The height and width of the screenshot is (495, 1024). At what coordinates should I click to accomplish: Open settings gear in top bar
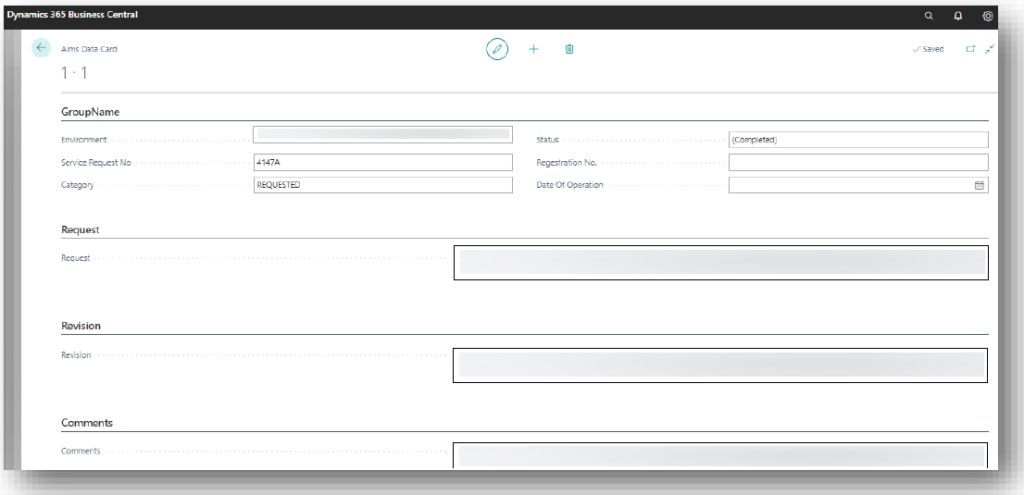pyautogui.click(x=987, y=16)
